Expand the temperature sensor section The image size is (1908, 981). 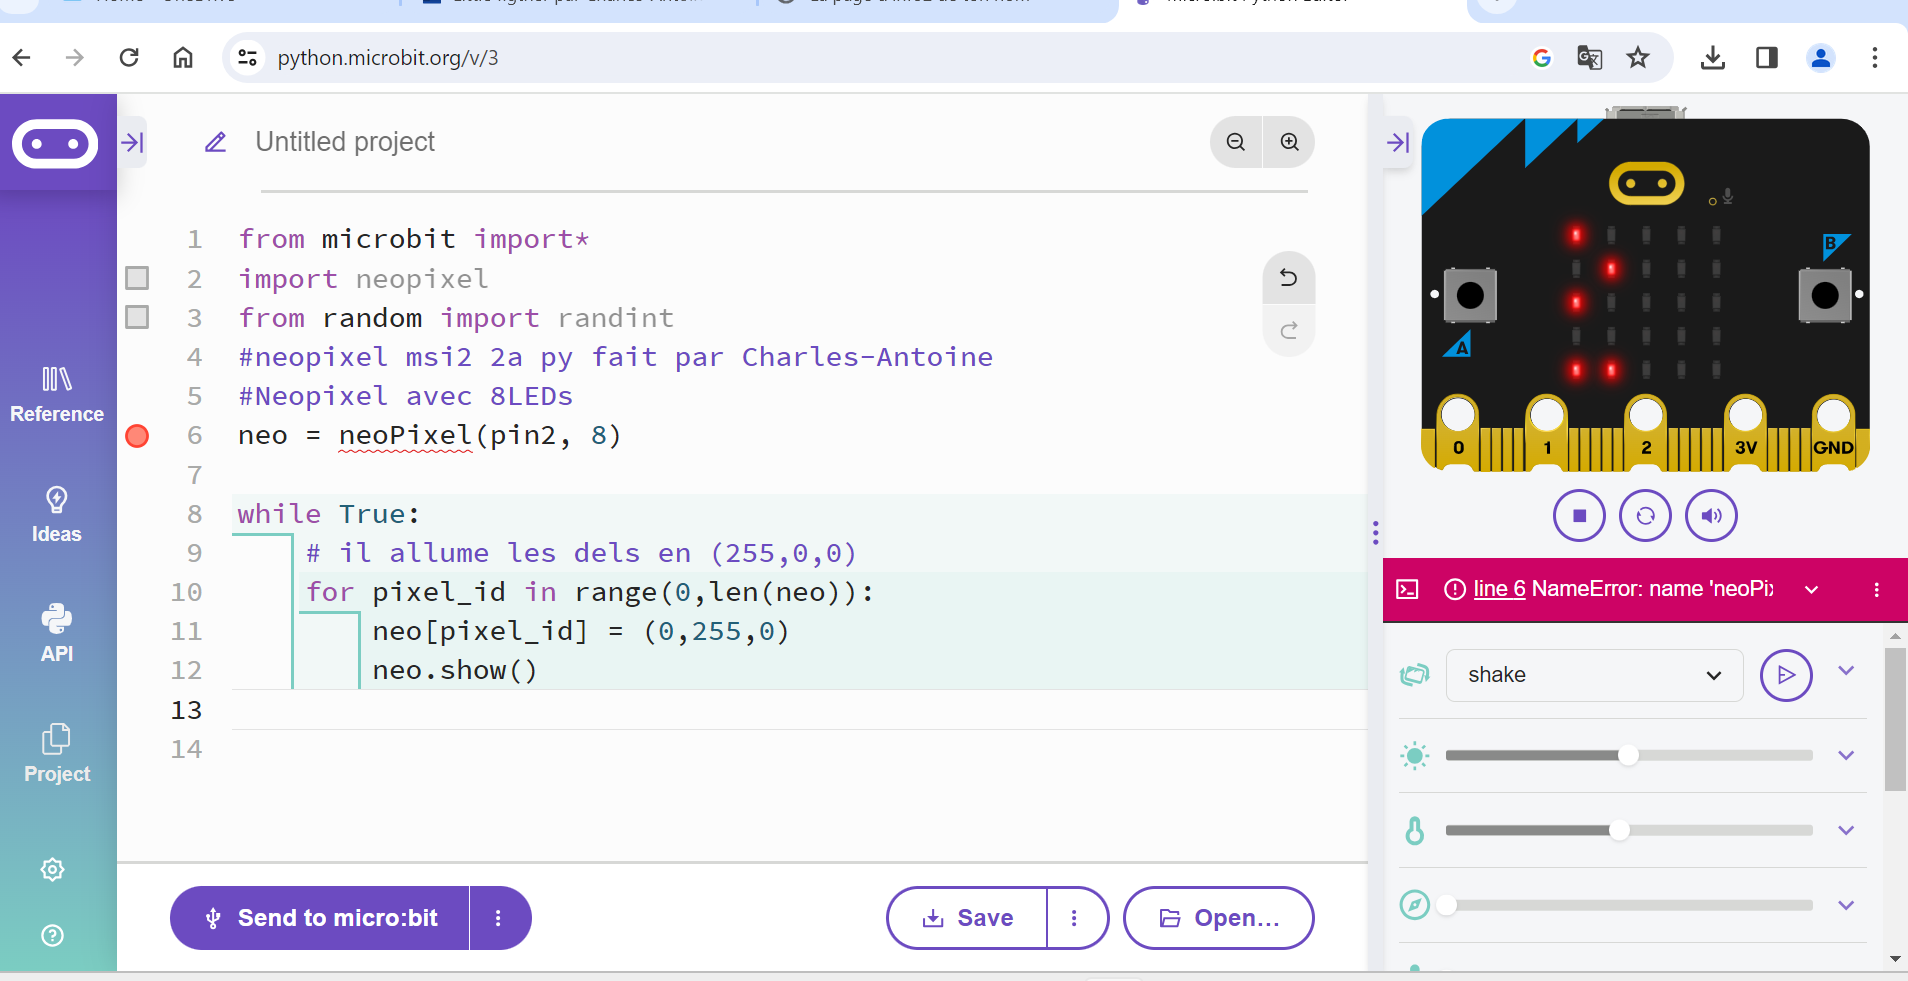tap(1846, 830)
